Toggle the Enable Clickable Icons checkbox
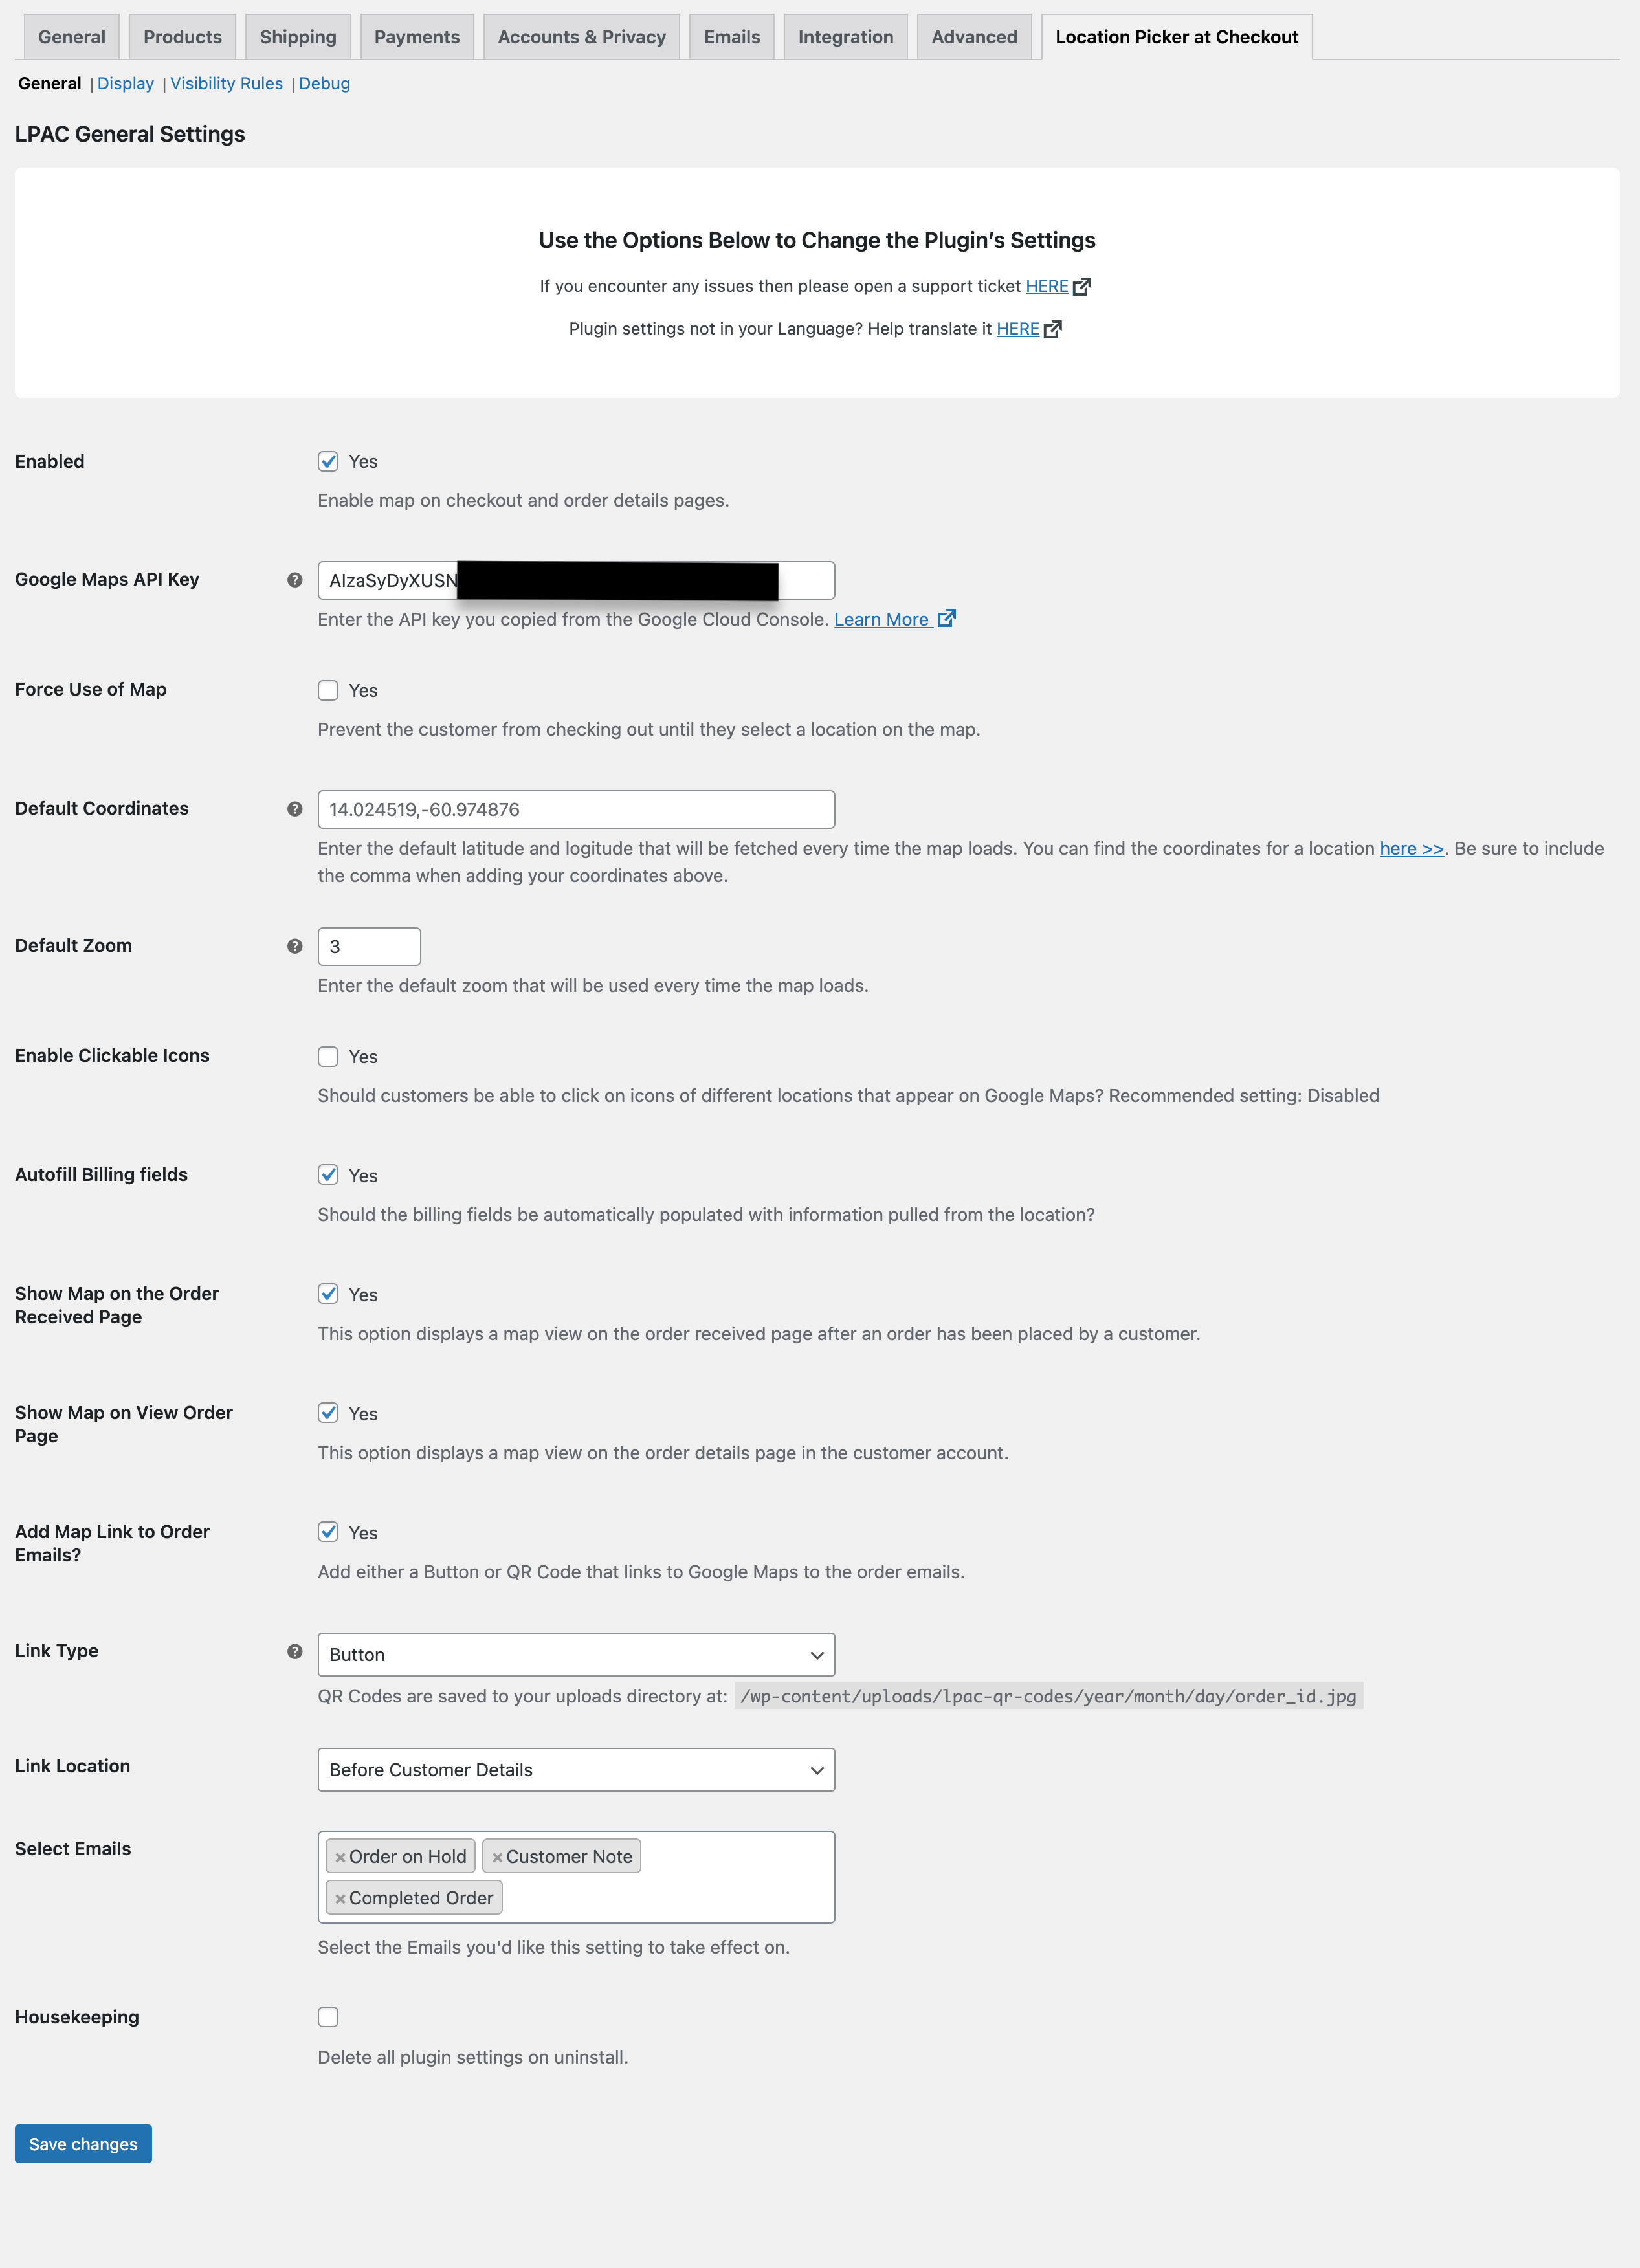This screenshot has height=2268, width=1640. (327, 1057)
